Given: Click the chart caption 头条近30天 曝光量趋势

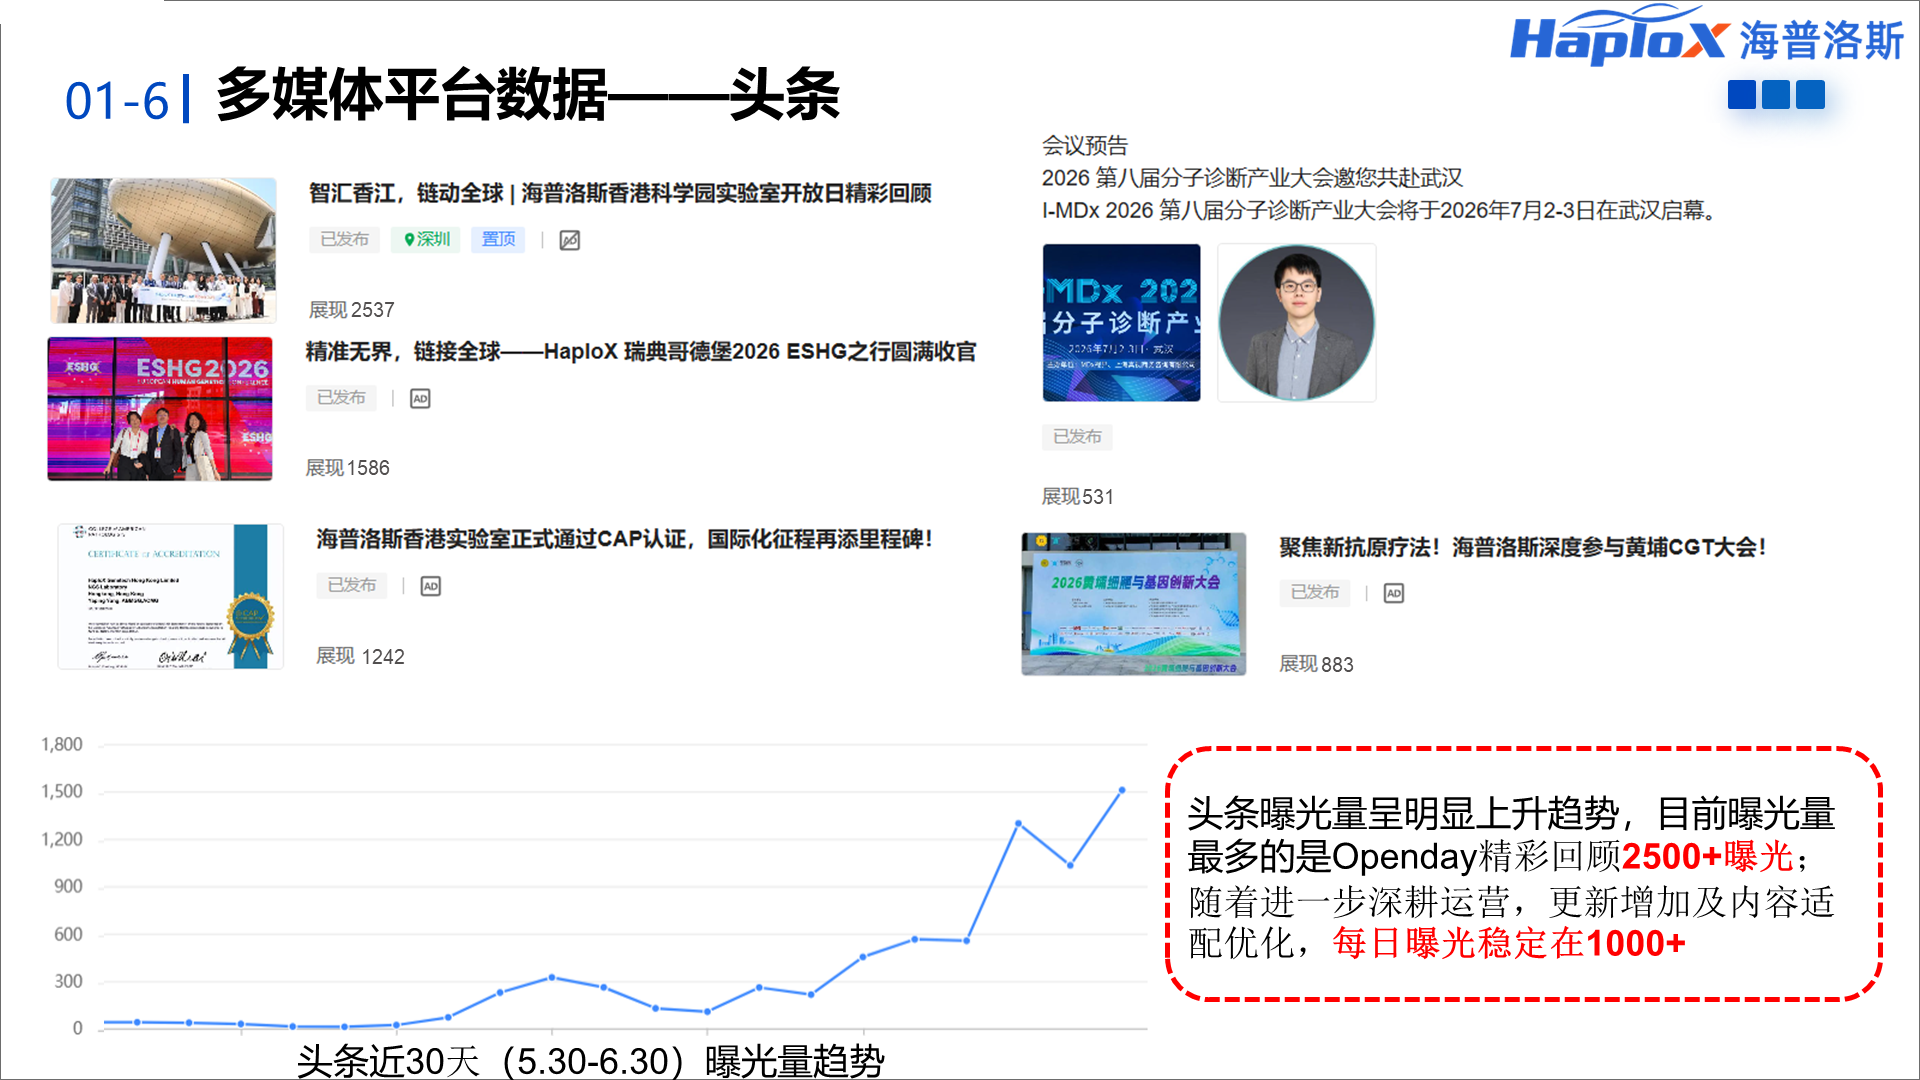Looking at the screenshot, I should 590,1061.
